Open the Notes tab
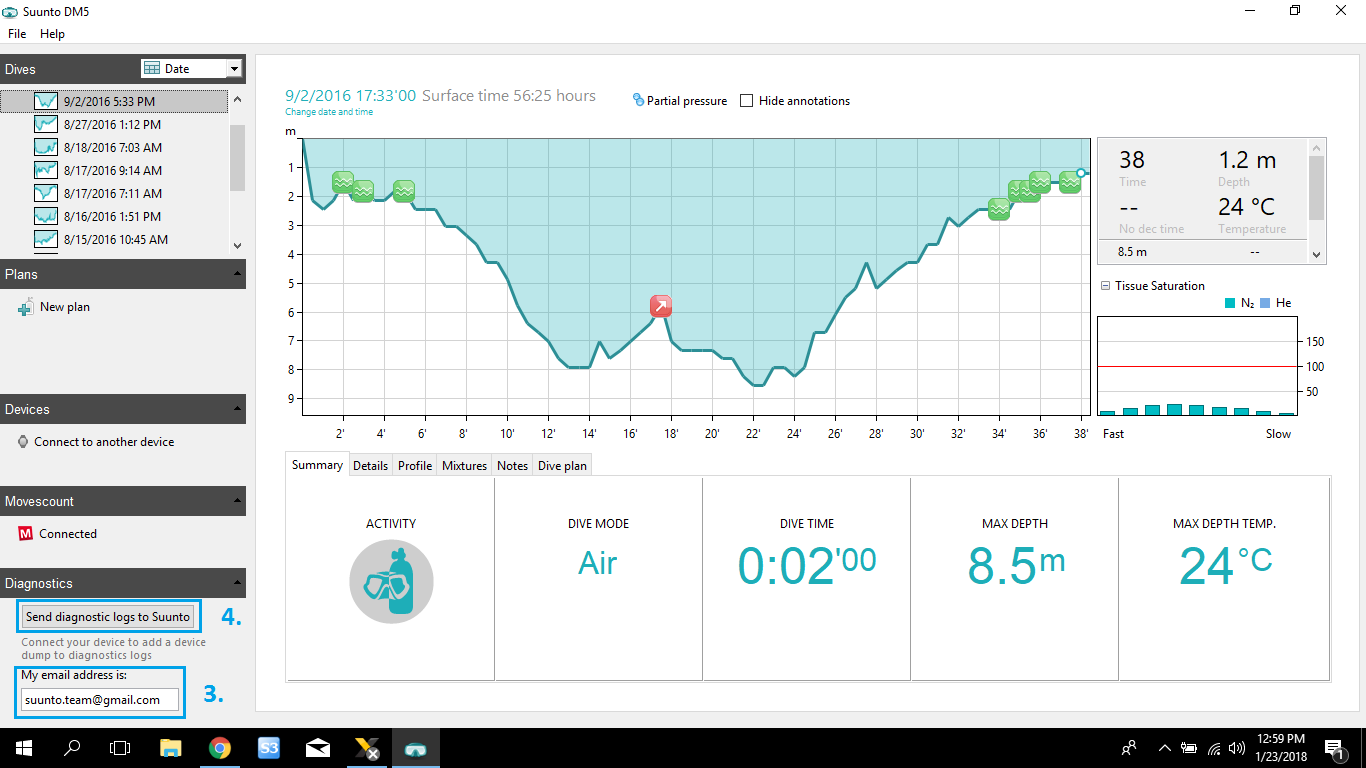 [x=512, y=466]
